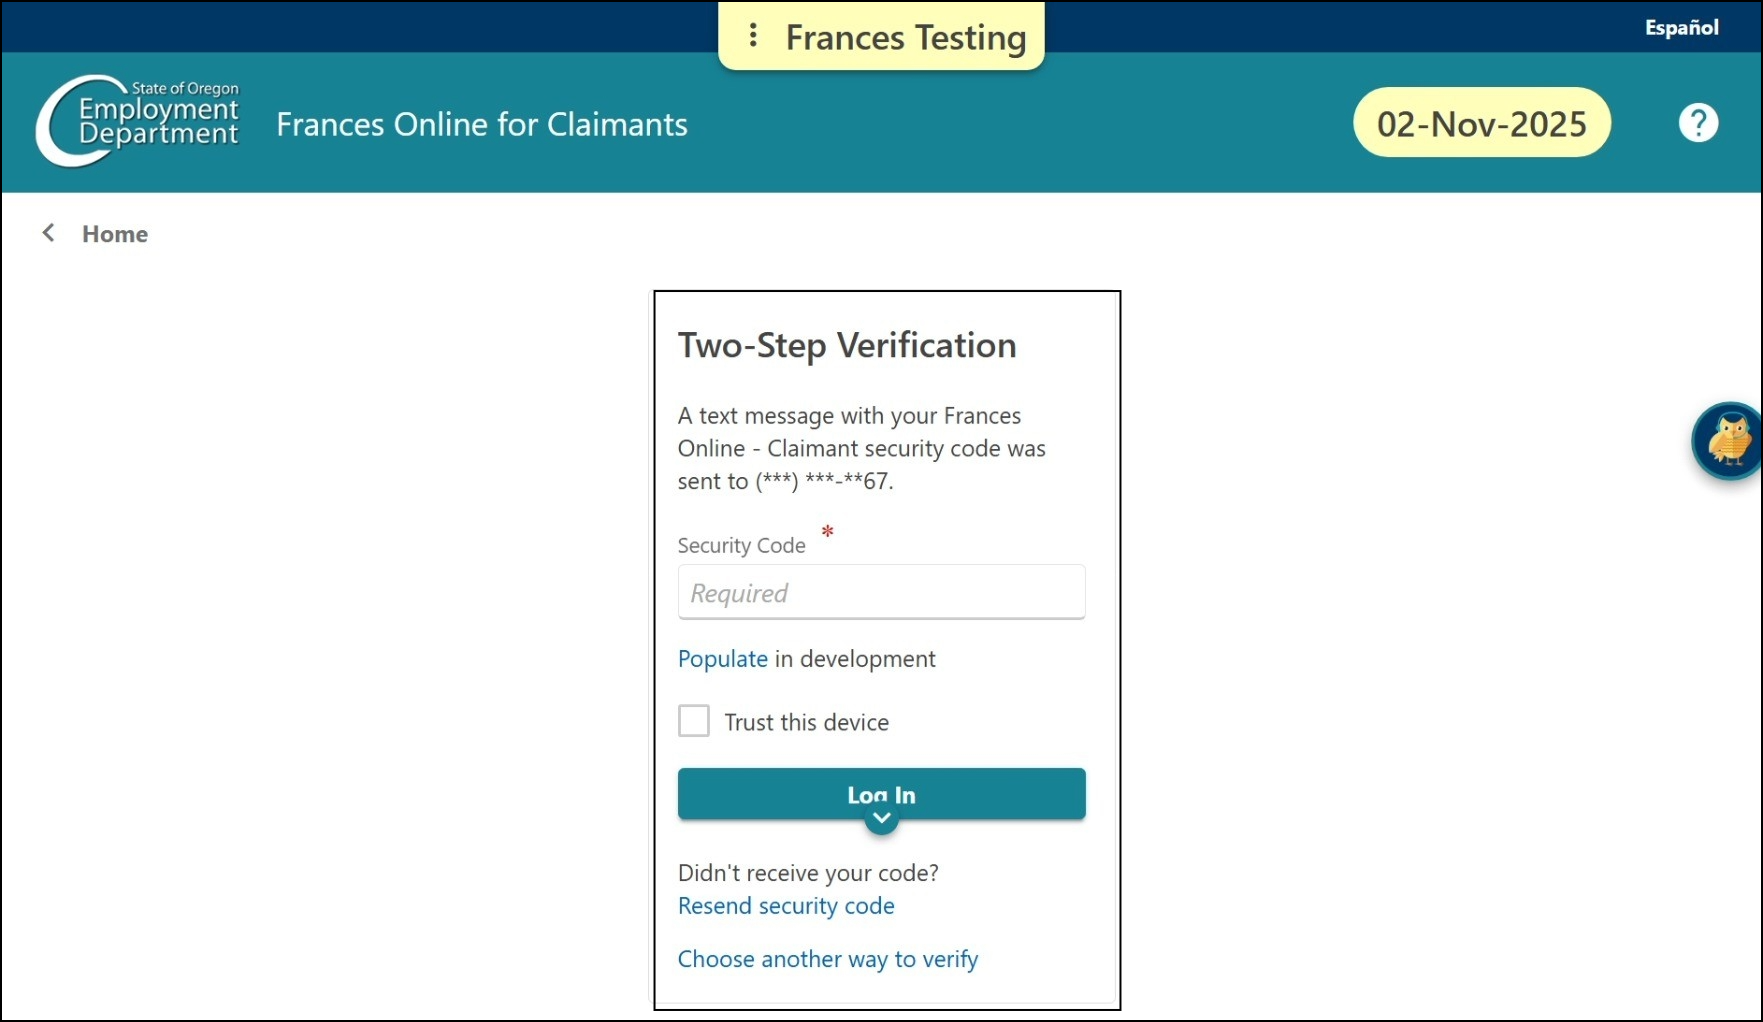Open the three-dot menu beside Frances Testing
The height and width of the screenshot is (1022, 1763).
tap(753, 37)
